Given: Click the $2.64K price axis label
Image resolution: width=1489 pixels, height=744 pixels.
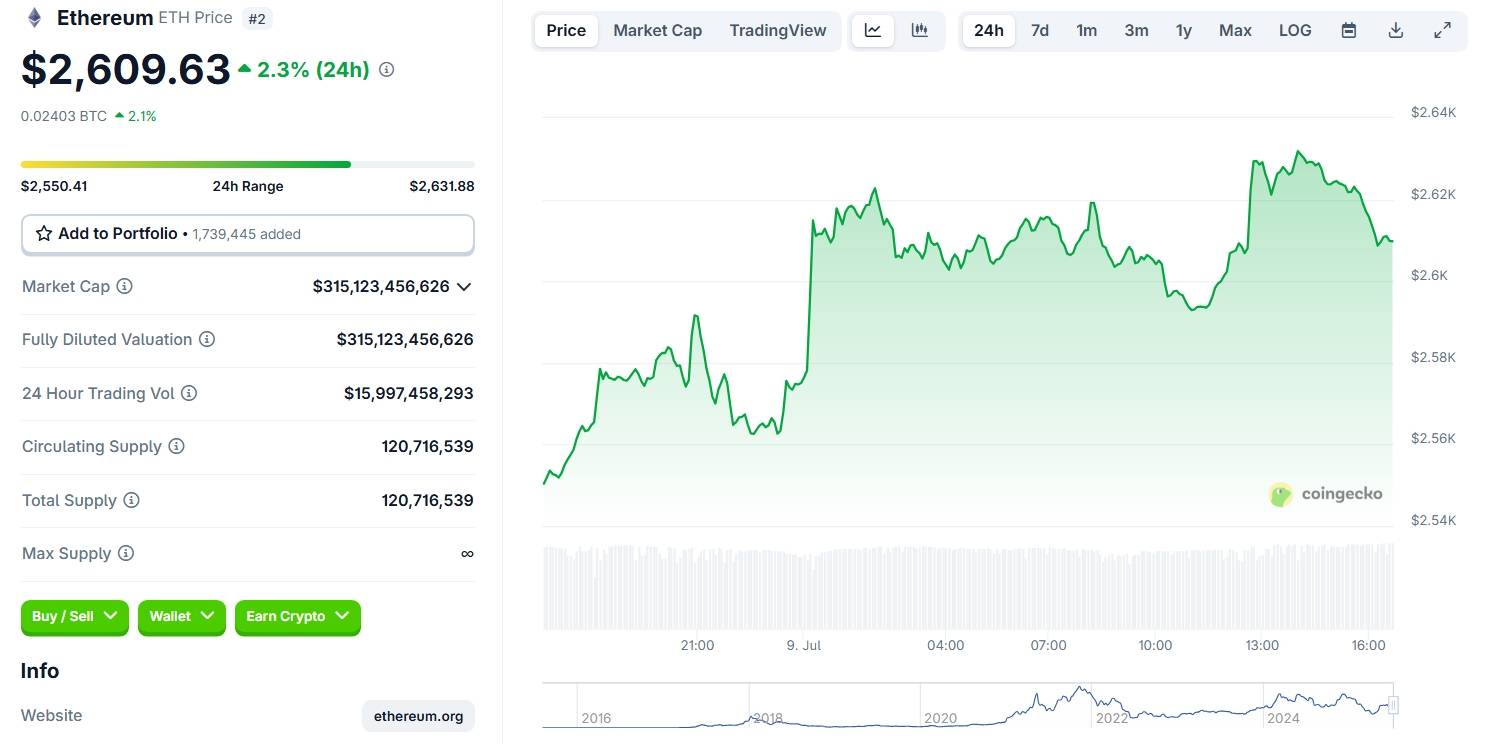Looking at the screenshot, I should [x=1433, y=112].
